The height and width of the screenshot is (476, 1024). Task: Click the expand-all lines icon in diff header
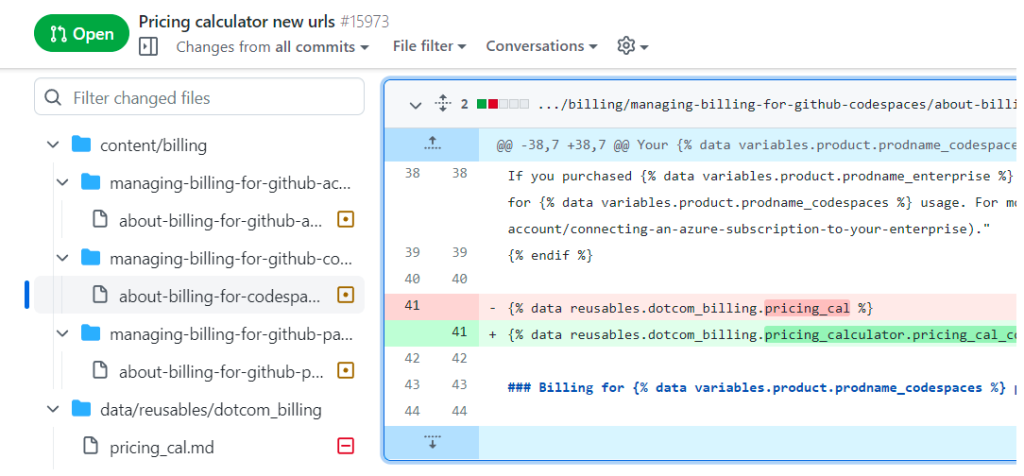point(443,104)
